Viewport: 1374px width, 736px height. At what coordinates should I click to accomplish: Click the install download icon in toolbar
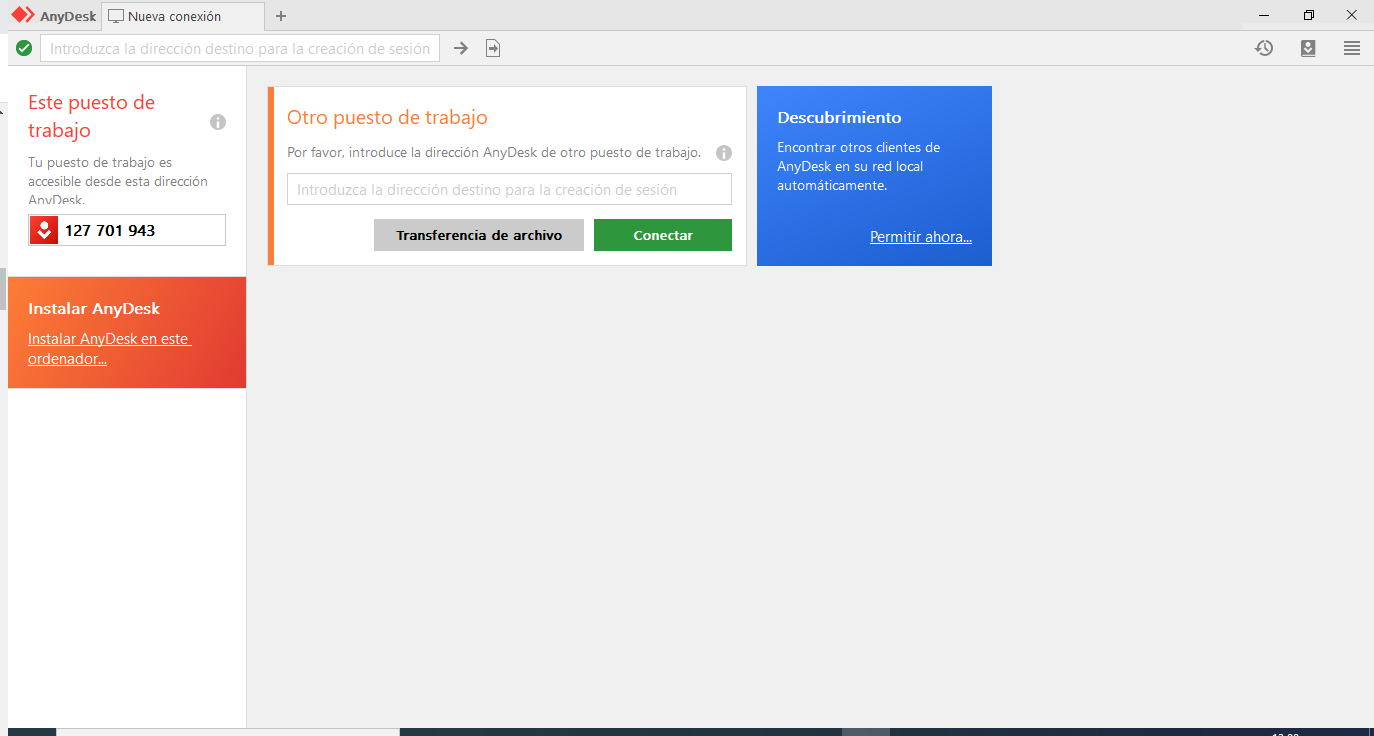(1308, 48)
